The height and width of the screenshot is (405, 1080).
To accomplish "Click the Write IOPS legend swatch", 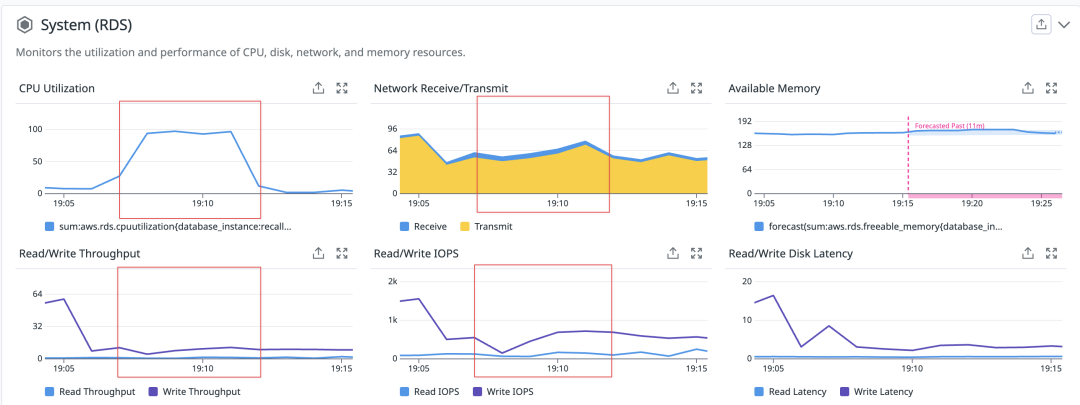I will [x=476, y=391].
